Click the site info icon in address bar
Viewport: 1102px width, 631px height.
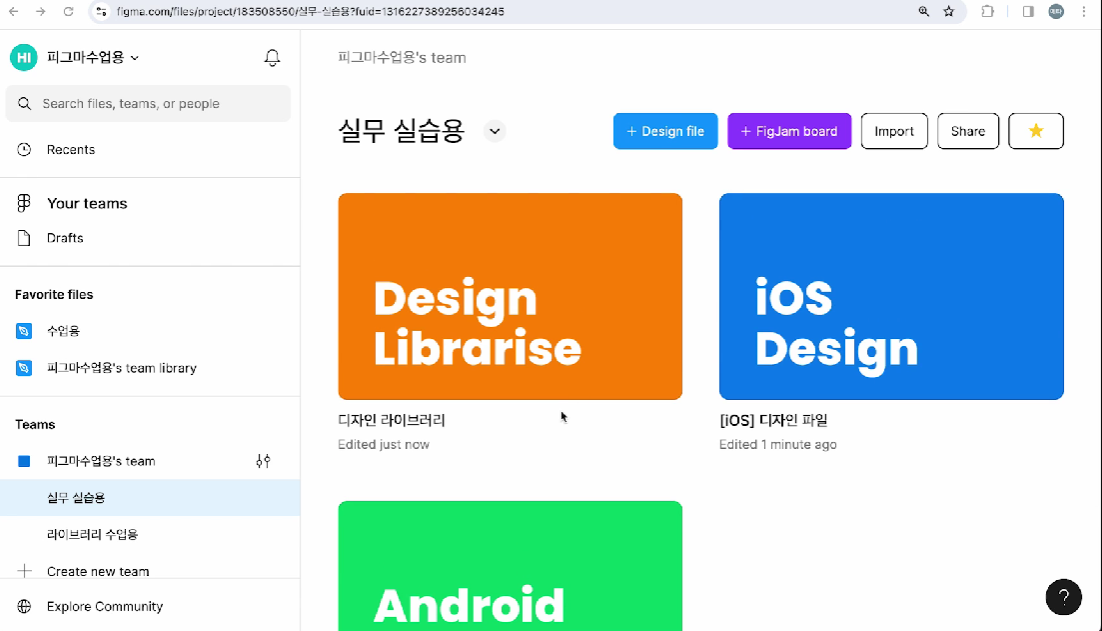(x=101, y=11)
